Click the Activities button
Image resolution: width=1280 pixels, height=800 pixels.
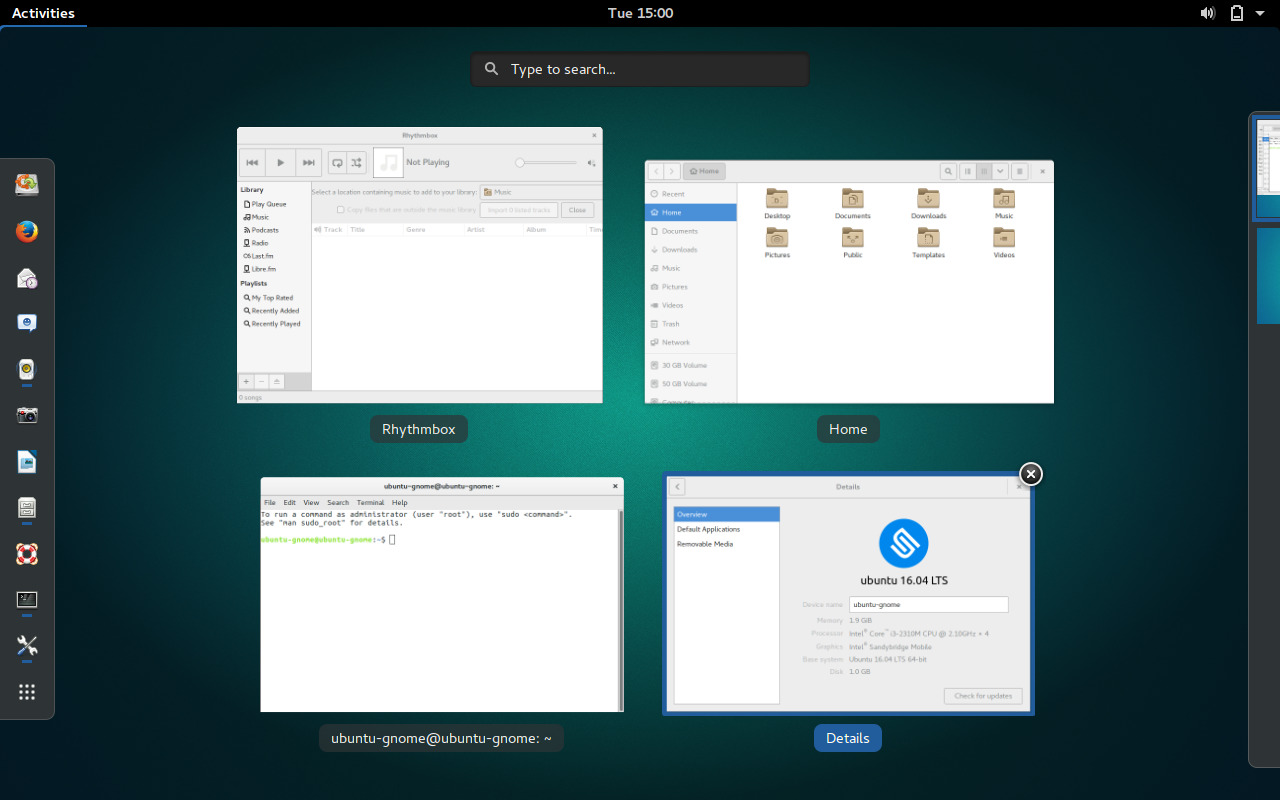coord(43,13)
